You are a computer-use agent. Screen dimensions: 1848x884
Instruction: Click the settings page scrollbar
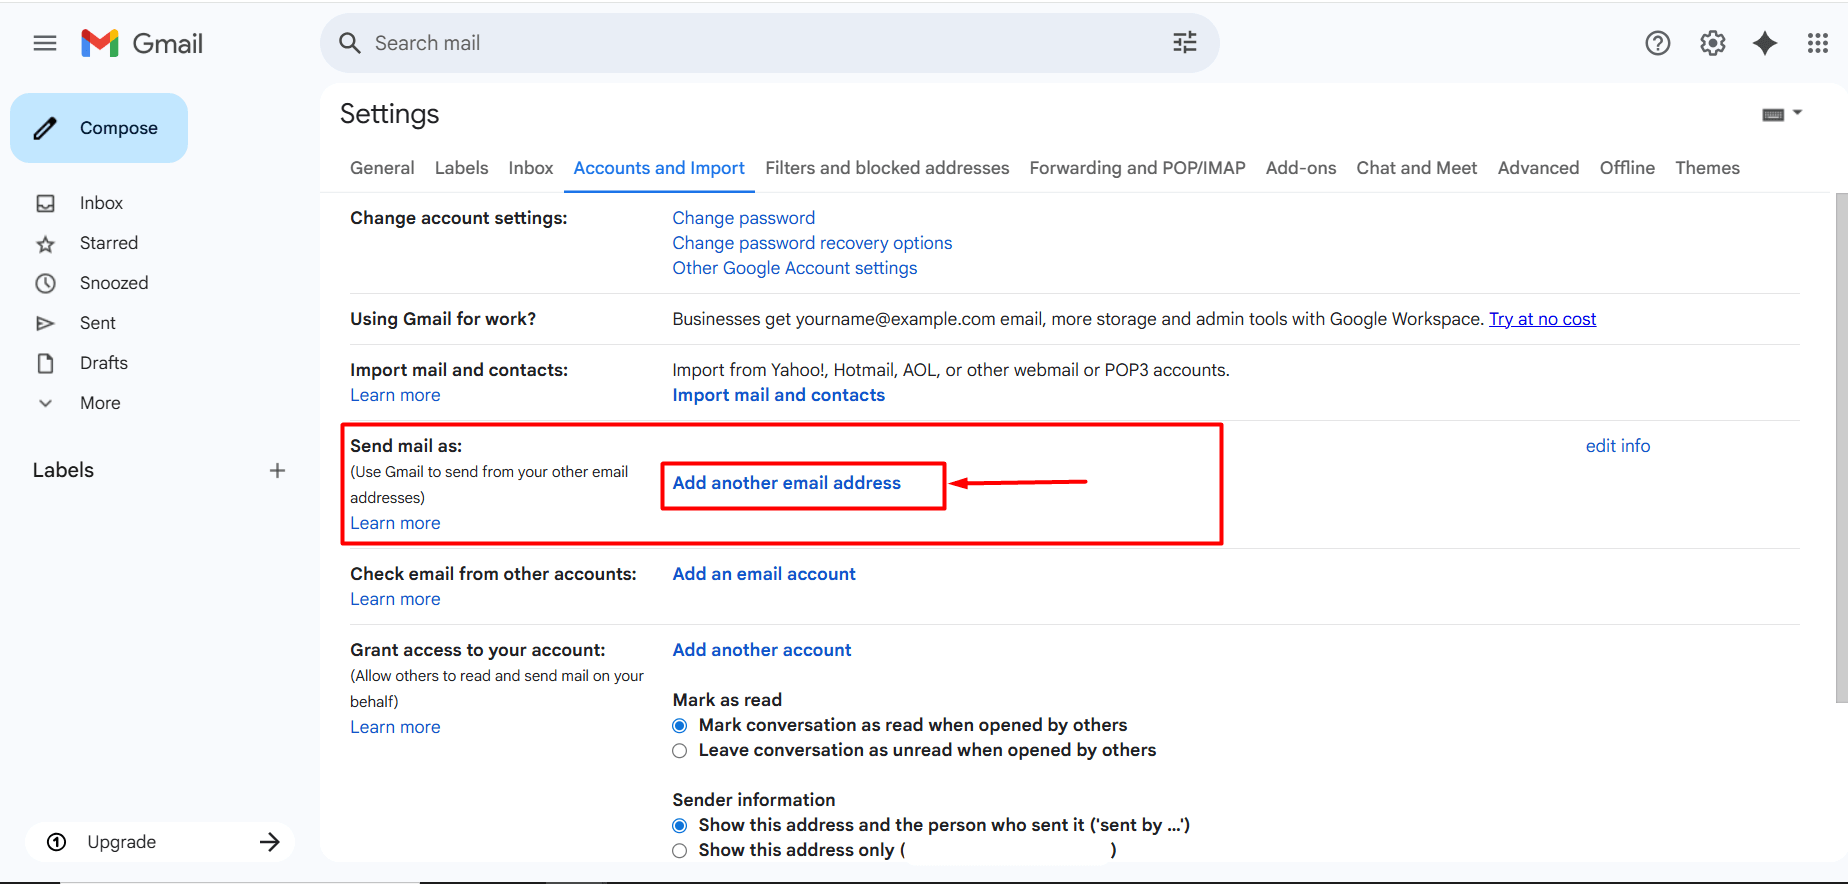pyautogui.click(x=1841, y=447)
